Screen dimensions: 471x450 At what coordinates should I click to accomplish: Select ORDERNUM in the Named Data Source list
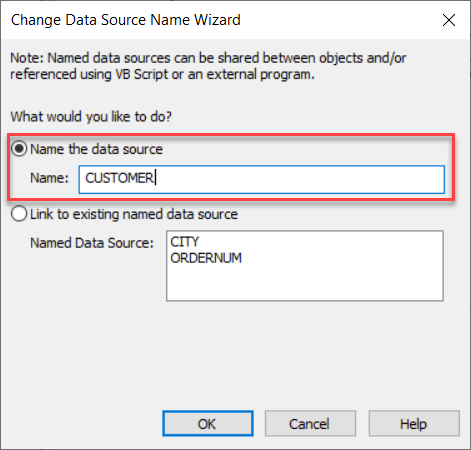coord(206,258)
